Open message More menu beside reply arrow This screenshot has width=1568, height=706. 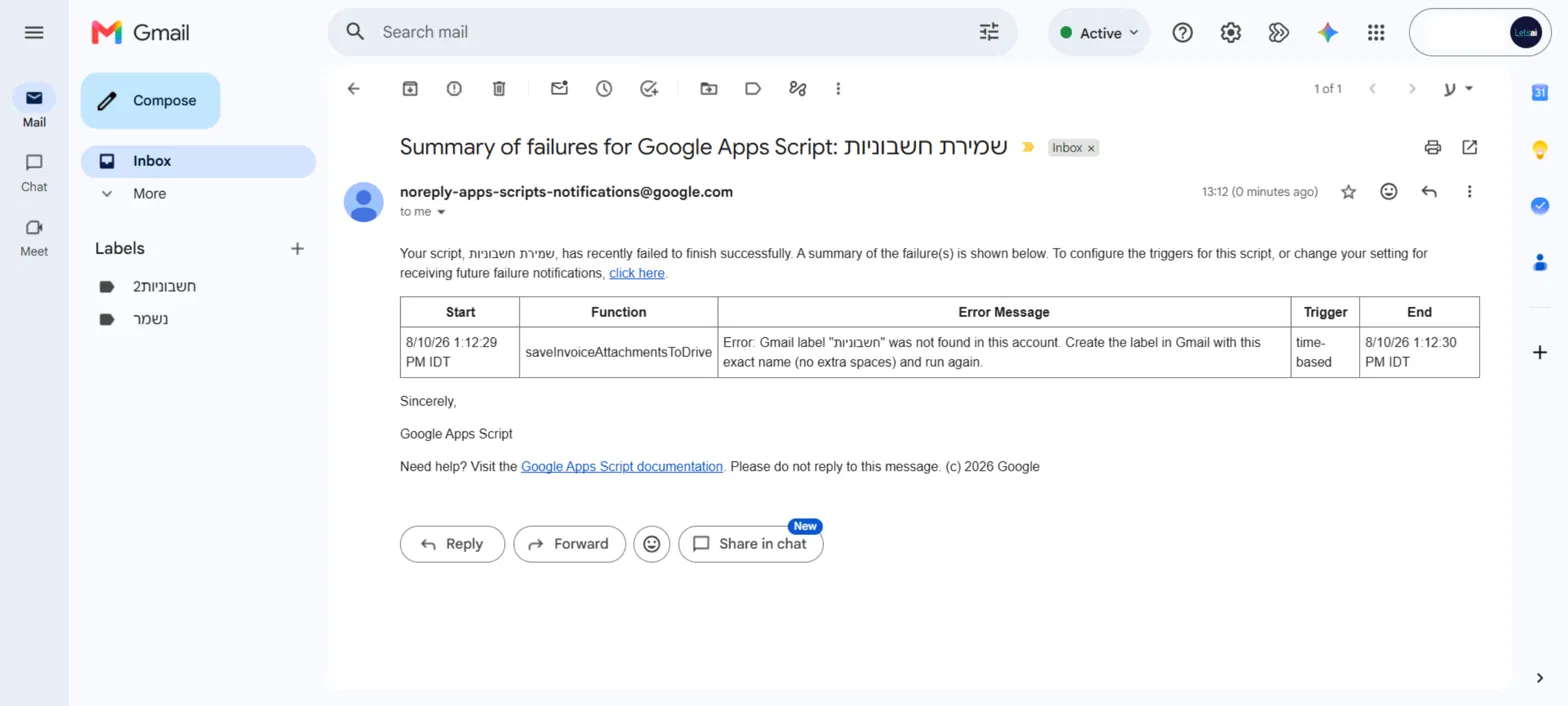[1469, 192]
